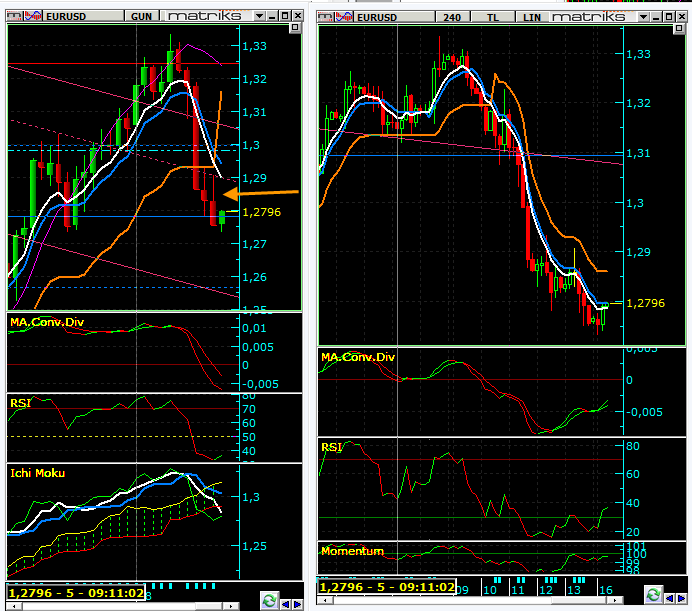Click the TL currency field on right chart
The height and width of the screenshot is (611, 692).
494,17
